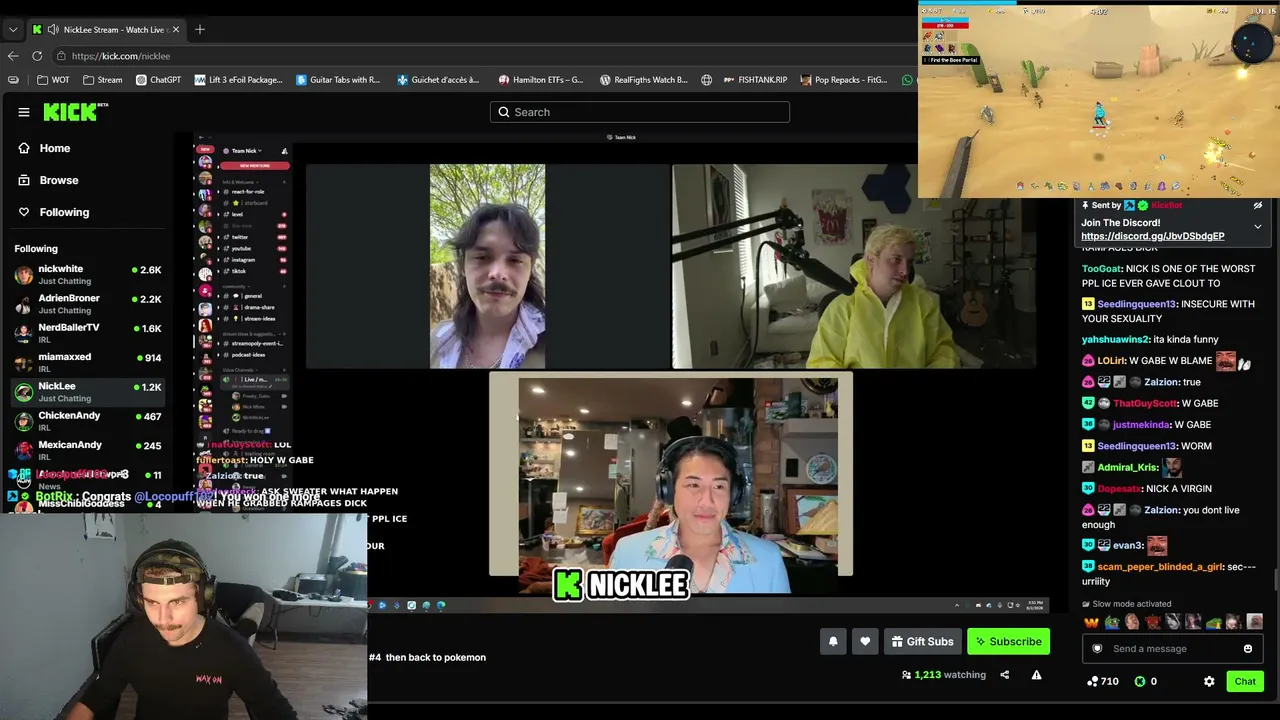
Task: Click the heart follow button
Action: (865, 642)
